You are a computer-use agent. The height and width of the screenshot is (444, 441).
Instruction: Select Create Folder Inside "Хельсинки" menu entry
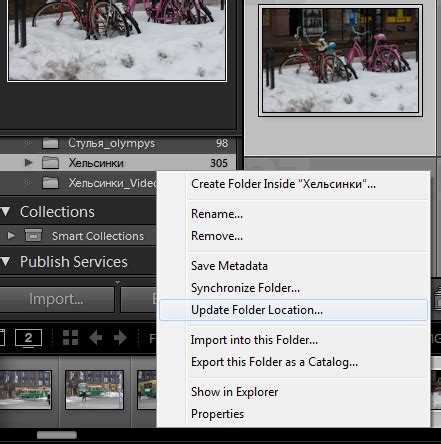[293, 184]
